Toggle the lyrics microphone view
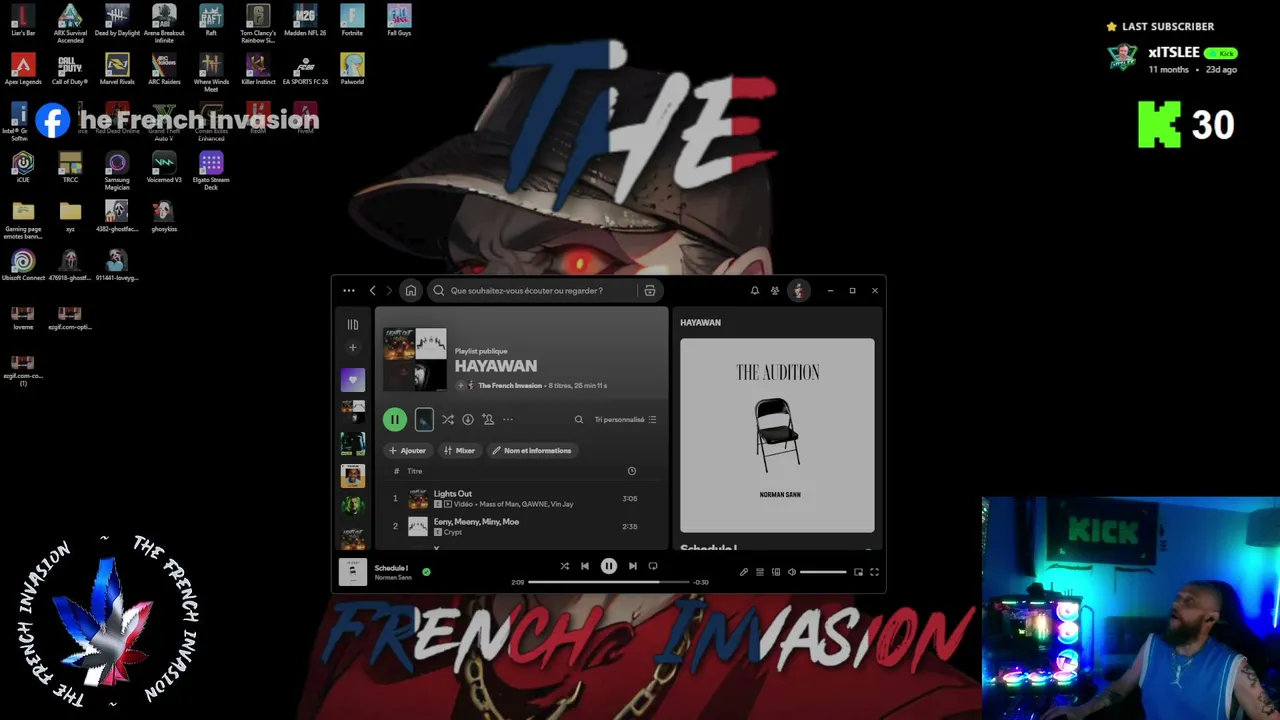Screen dimensions: 1280x720 tap(743, 572)
